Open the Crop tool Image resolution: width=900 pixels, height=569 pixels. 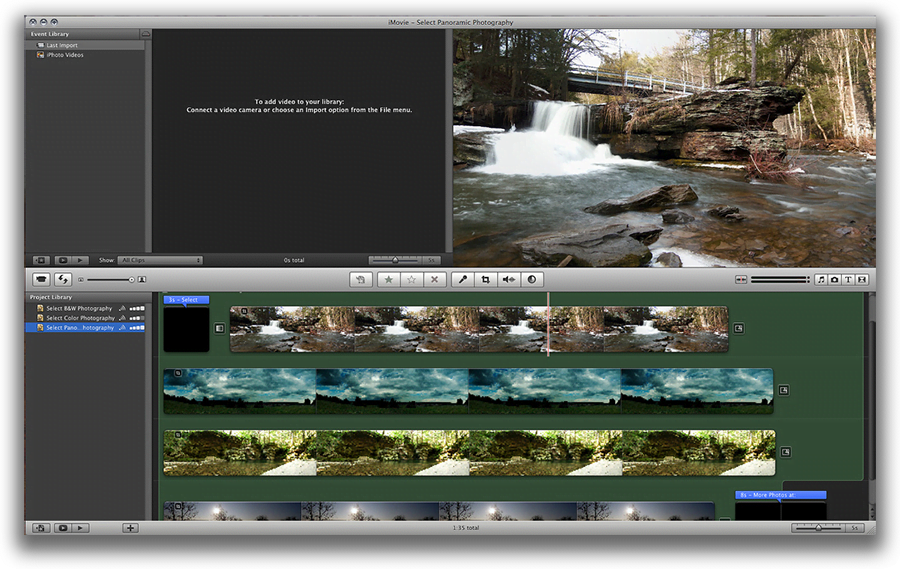[486, 280]
